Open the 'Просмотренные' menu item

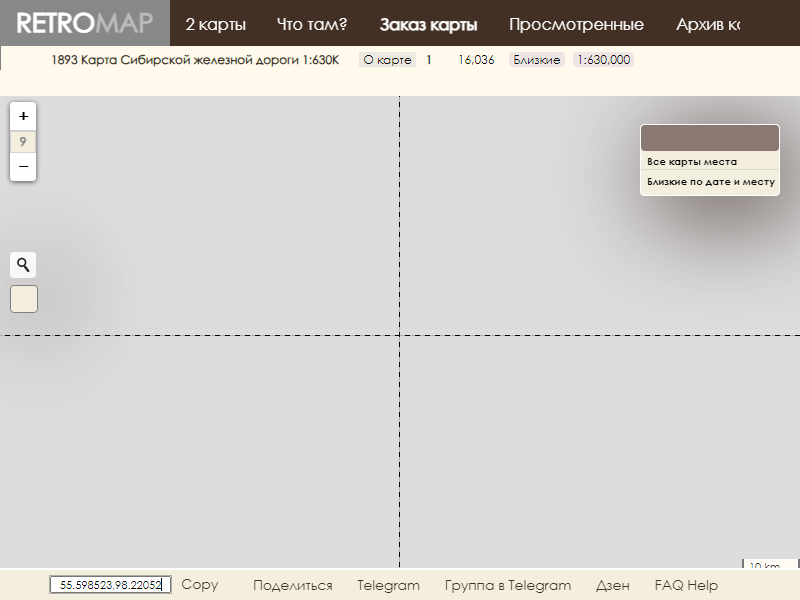pos(576,24)
